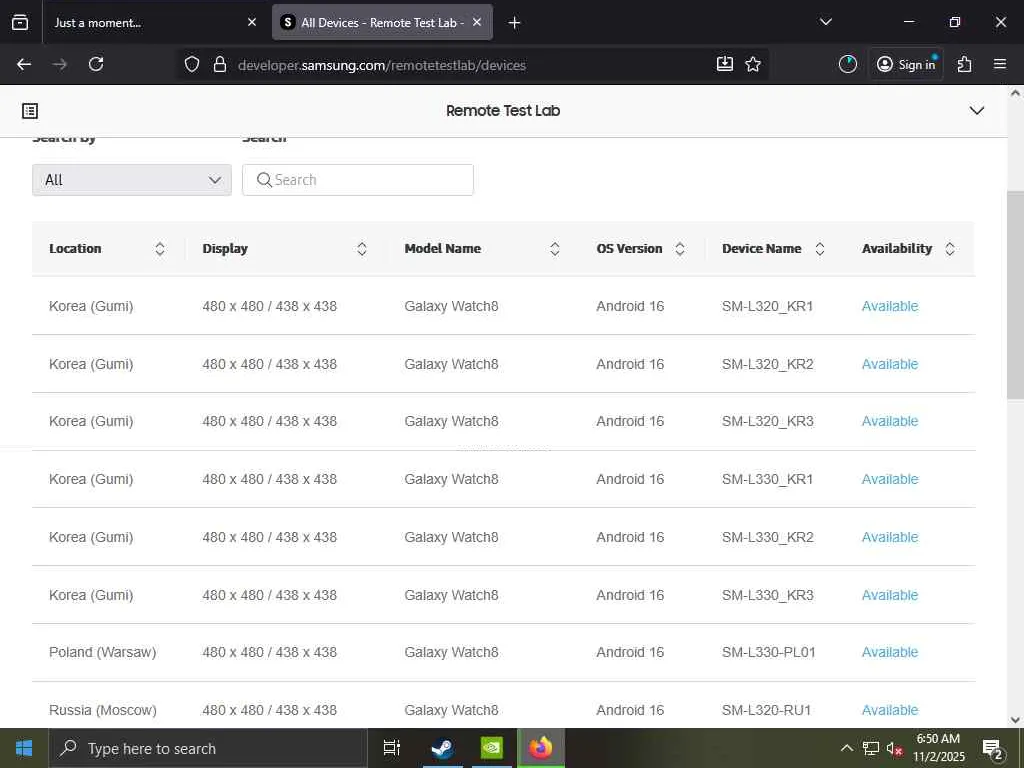
Task: Focus the device Search input field
Action: point(358,180)
